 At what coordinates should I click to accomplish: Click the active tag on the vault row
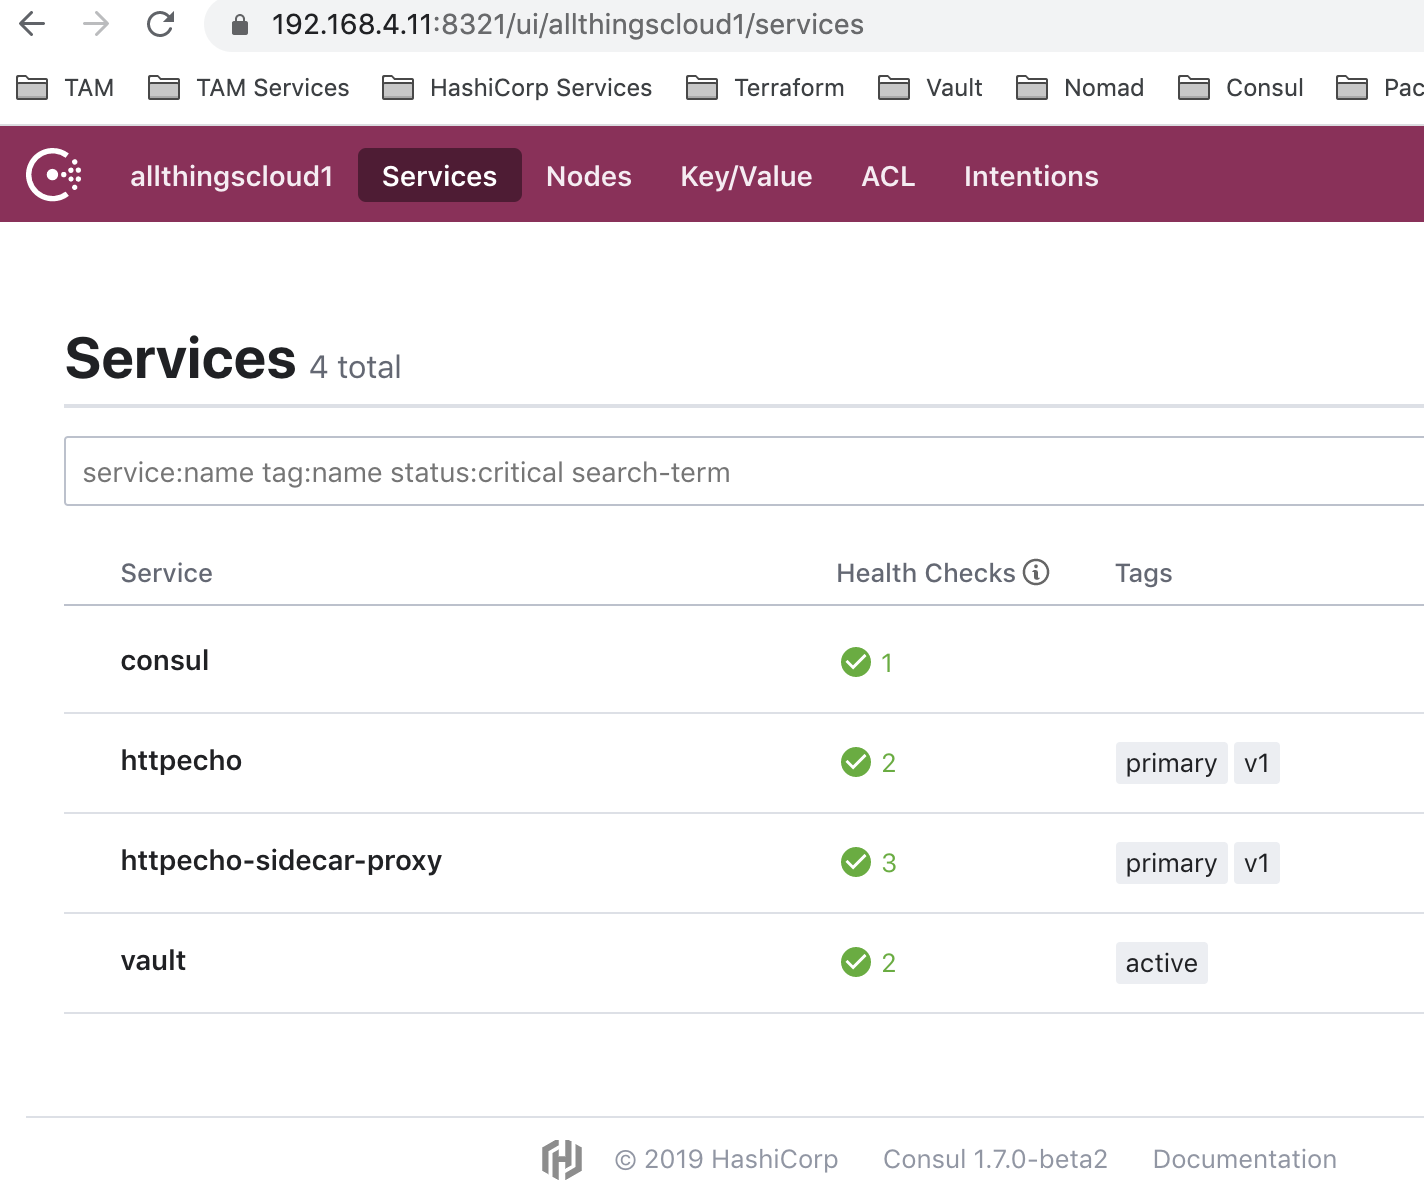pos(1161,963)
